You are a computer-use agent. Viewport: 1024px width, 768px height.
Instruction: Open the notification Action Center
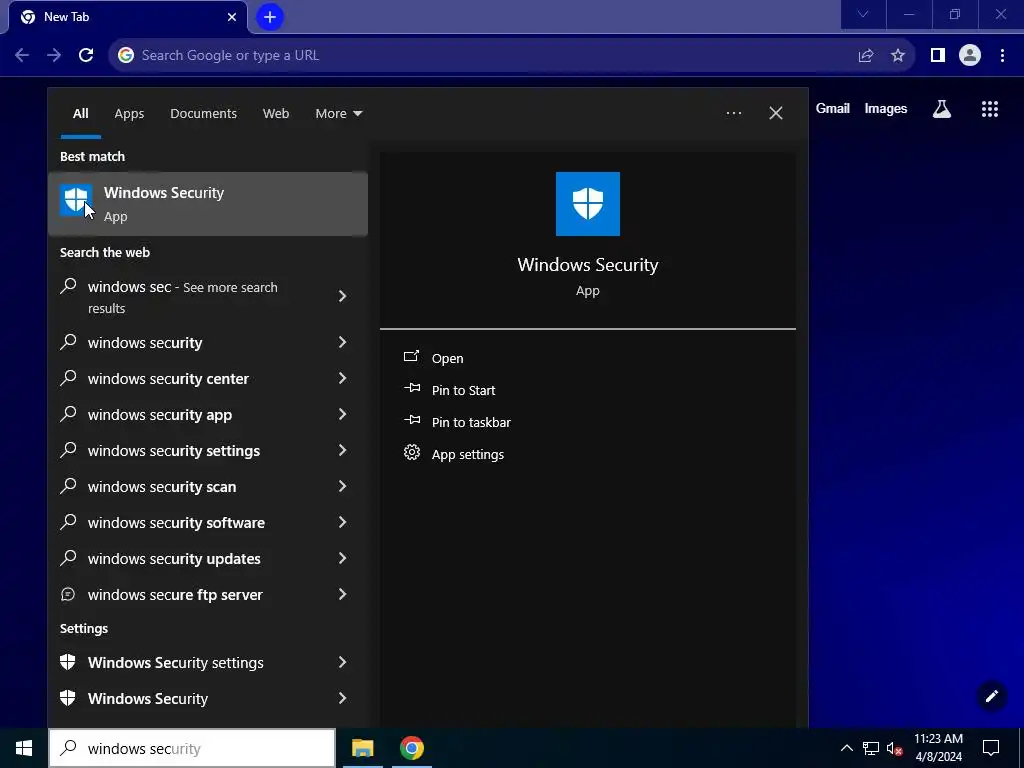(991, 748)
